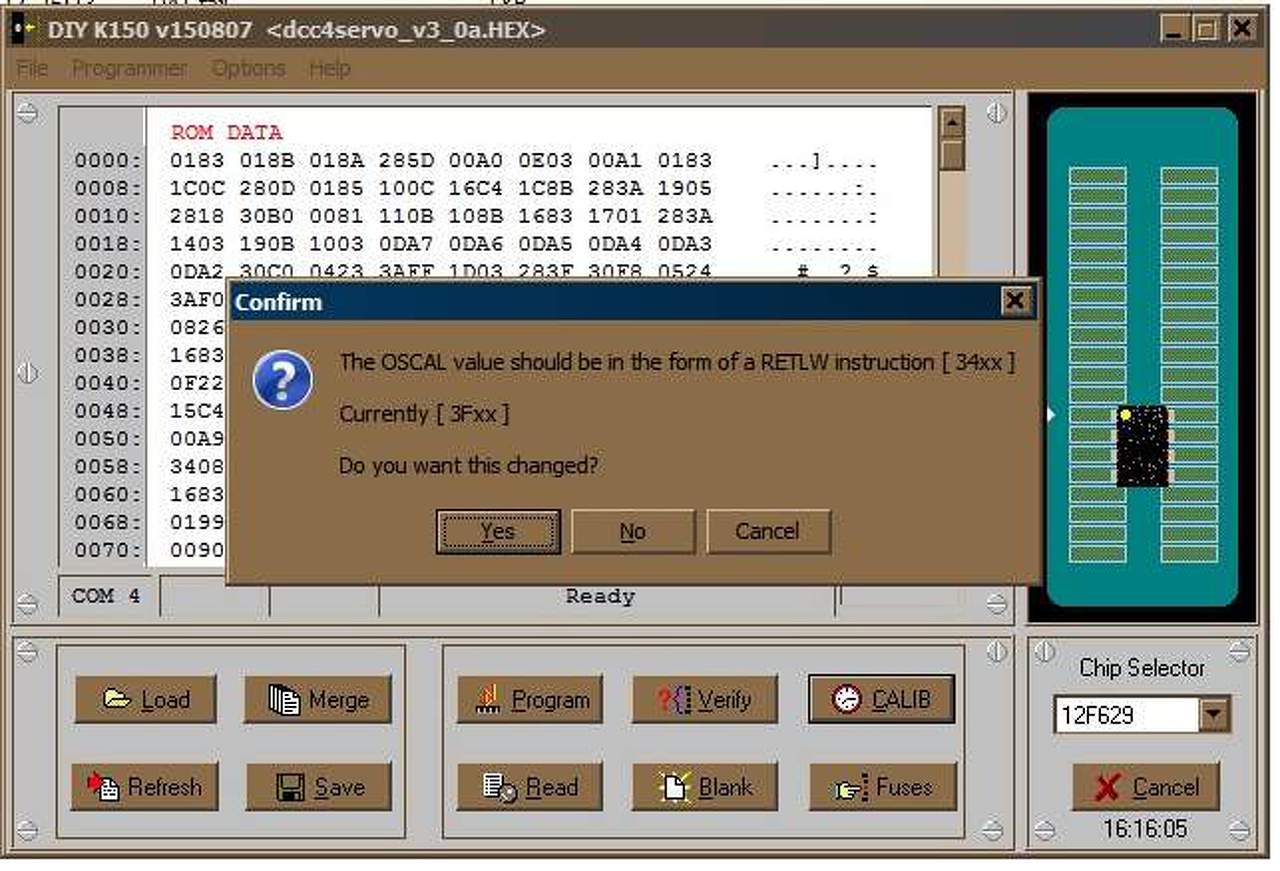1280x871 pixels.
Task: Click hex value "30B0" in row 0010
Action: 267,216
